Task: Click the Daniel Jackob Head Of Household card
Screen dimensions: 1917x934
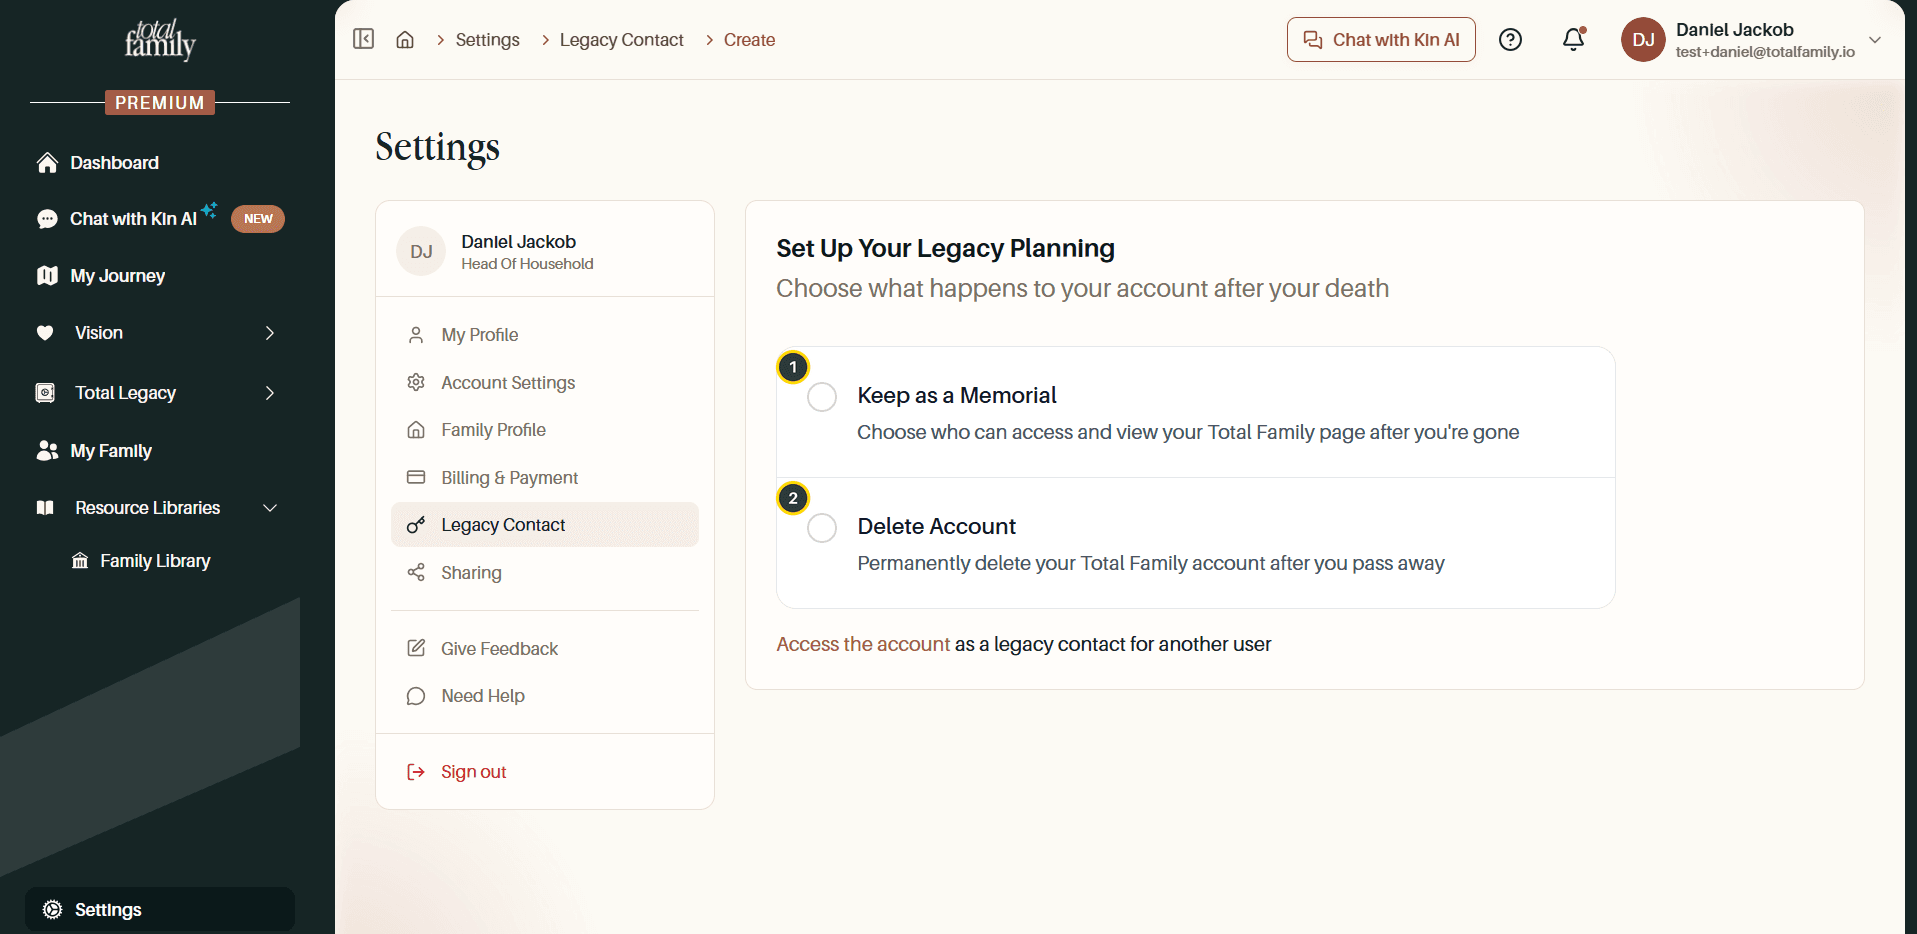Action: point(545,251)
